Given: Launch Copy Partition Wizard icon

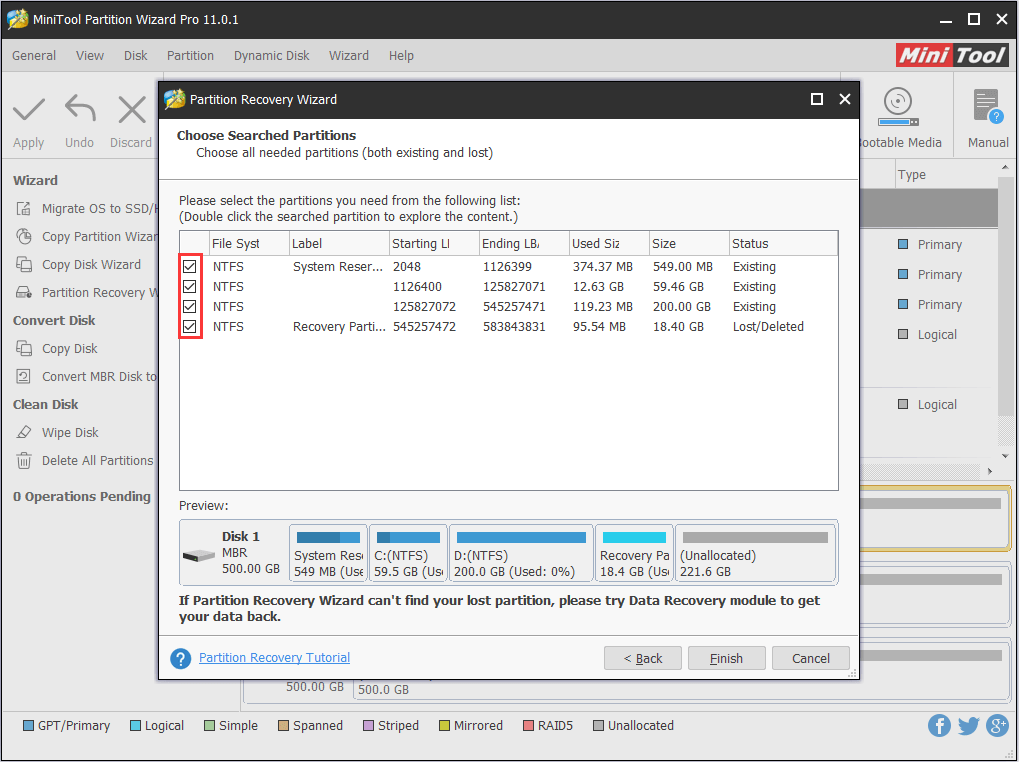Looking at the screenshot, I should pyautogui.click(x=24, y=236).
